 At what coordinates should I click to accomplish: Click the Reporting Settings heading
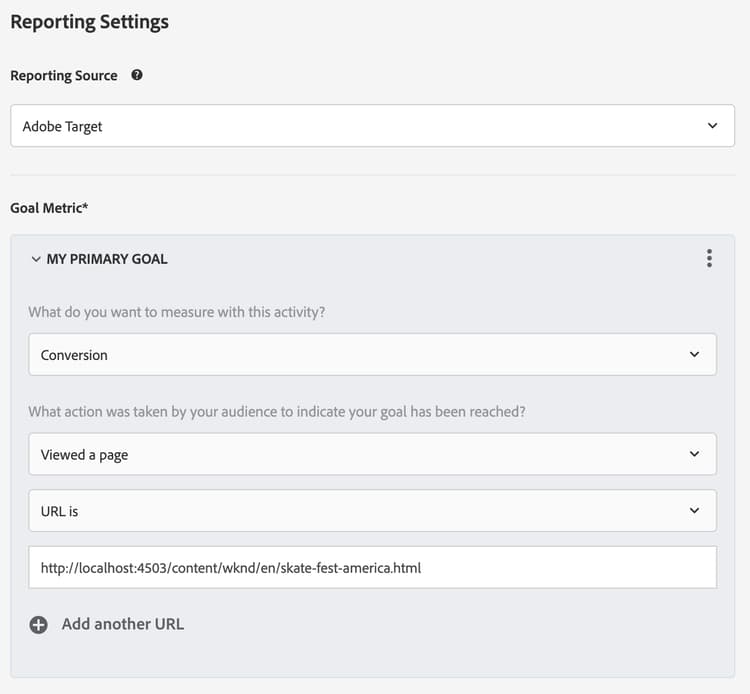89,22
